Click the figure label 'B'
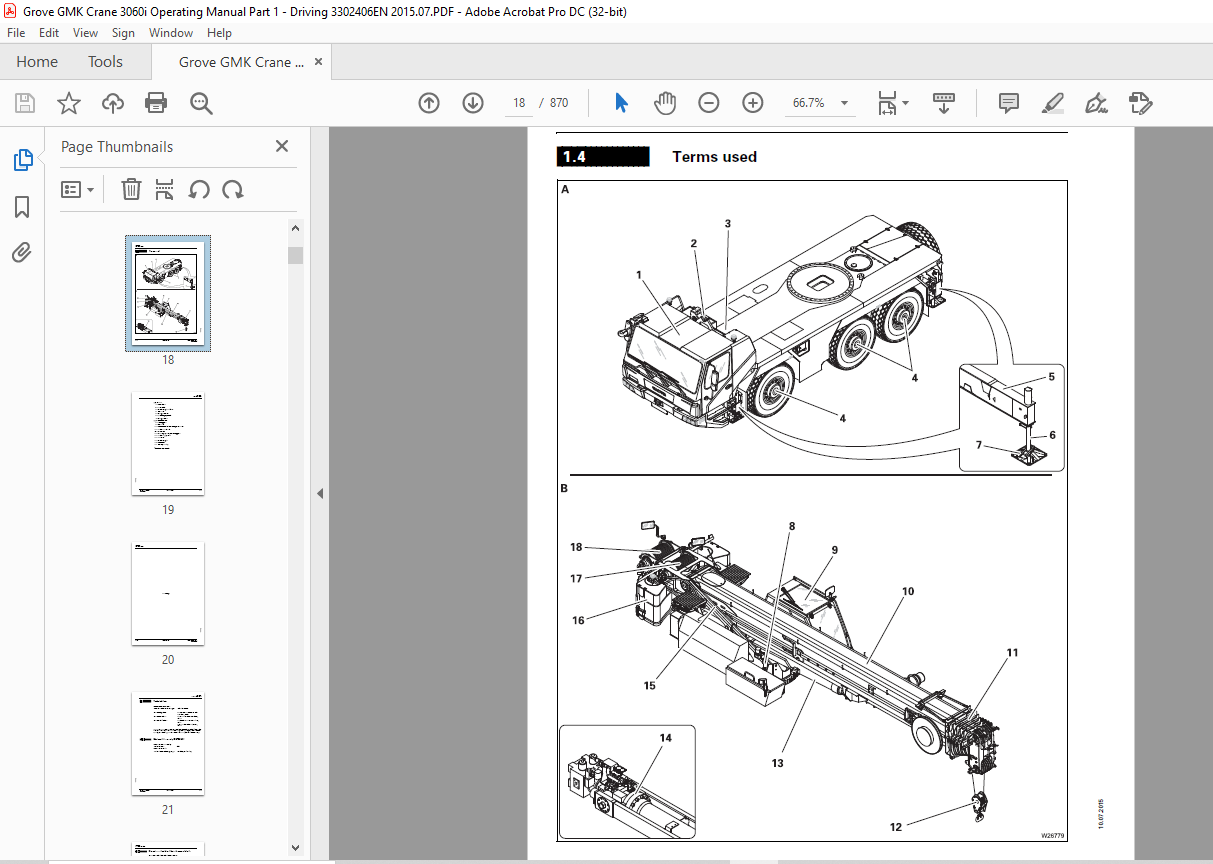This screenshot has height=864, width=1213. pyautogui.click(x=565, y=489)
